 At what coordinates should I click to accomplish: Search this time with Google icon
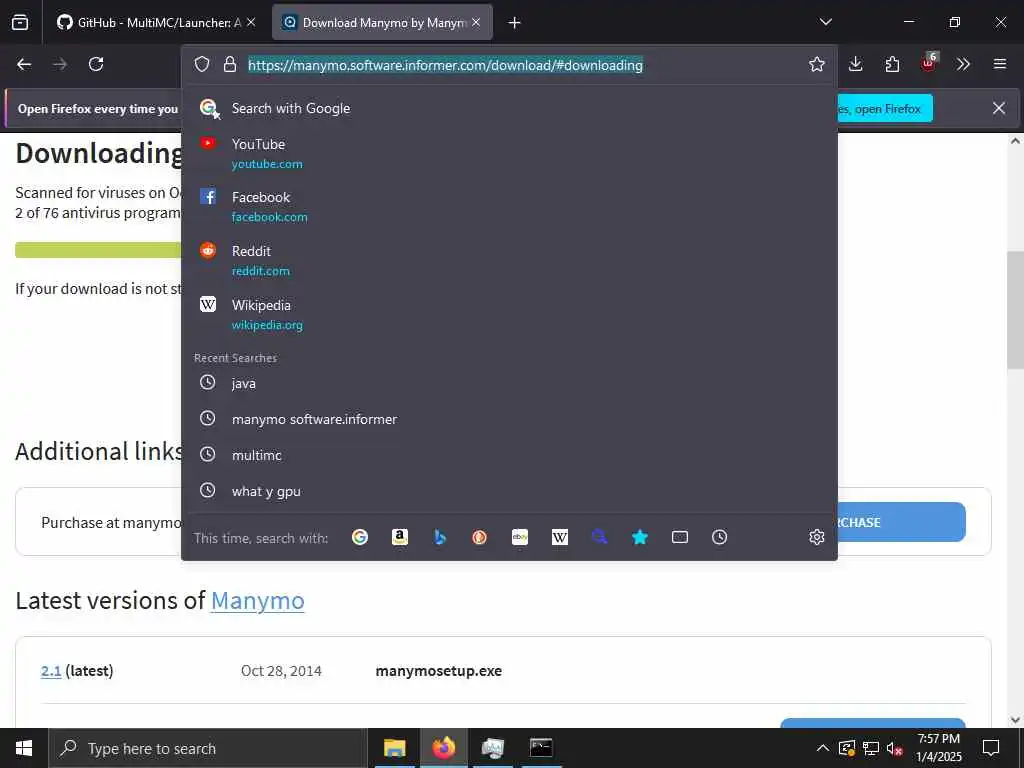tap(360, 537)
